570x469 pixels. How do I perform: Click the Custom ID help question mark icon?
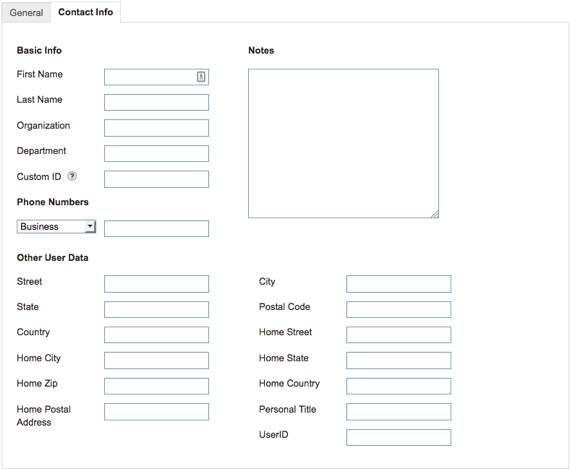coord(72,176)
